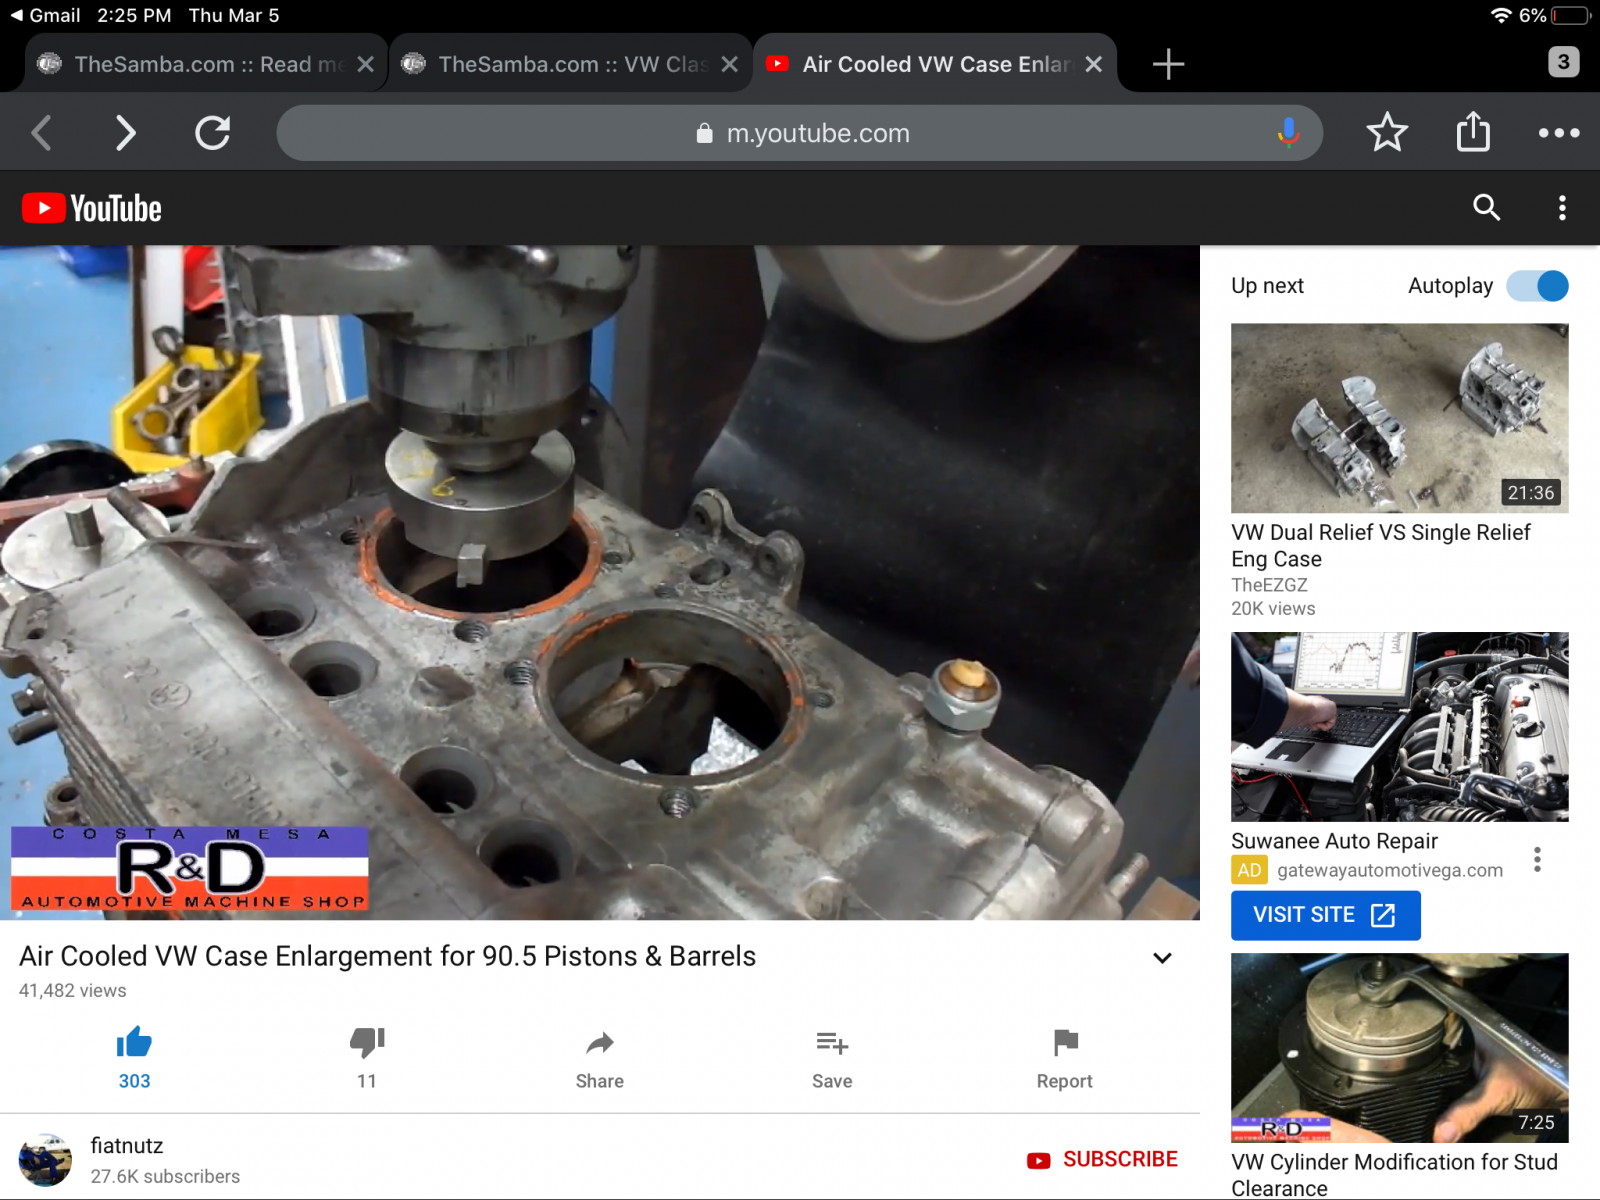Screen dimensions: 1600x1200
Task: Click the 20K views text
Action: [x=1273, y=608]
